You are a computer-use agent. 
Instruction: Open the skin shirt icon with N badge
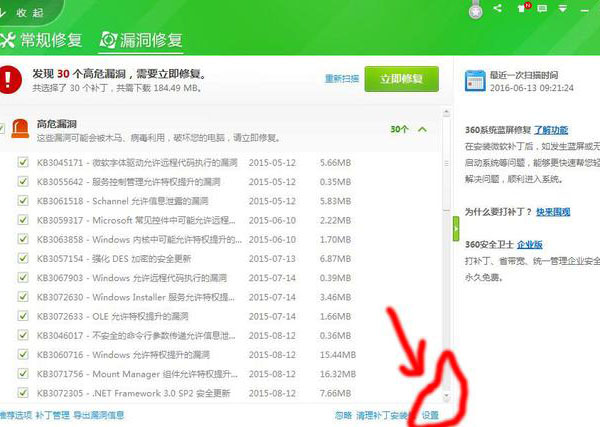(523, 8)
